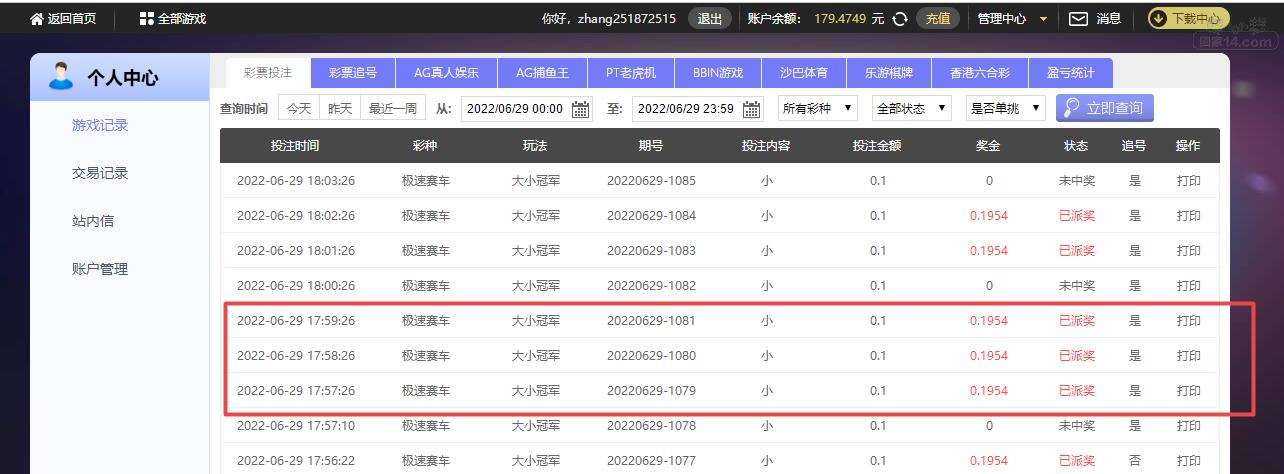
Task: Open the 全部状态 dropdown
Action: (912, 108)
